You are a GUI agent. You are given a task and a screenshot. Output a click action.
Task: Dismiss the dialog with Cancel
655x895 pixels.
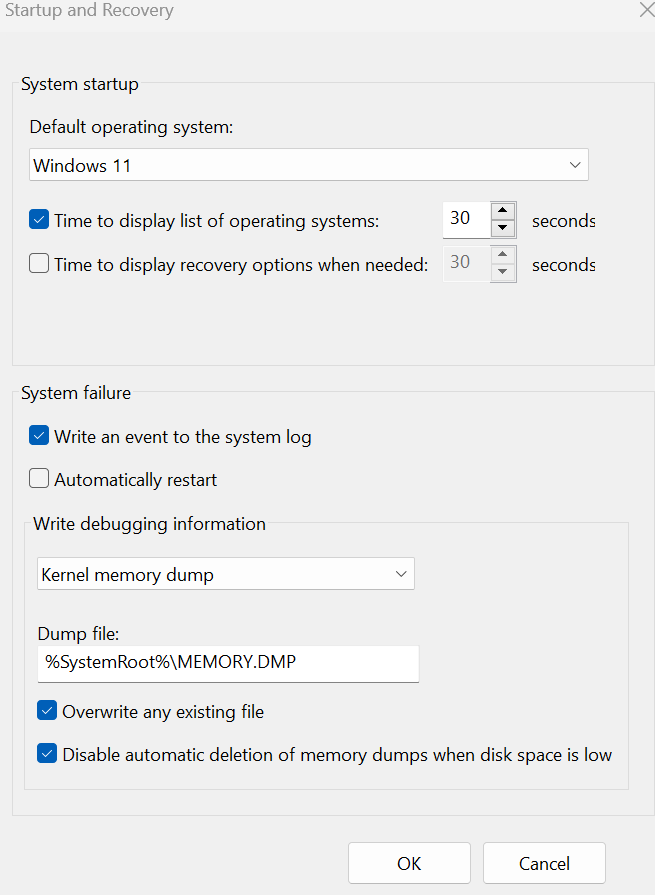pos(544,863)
